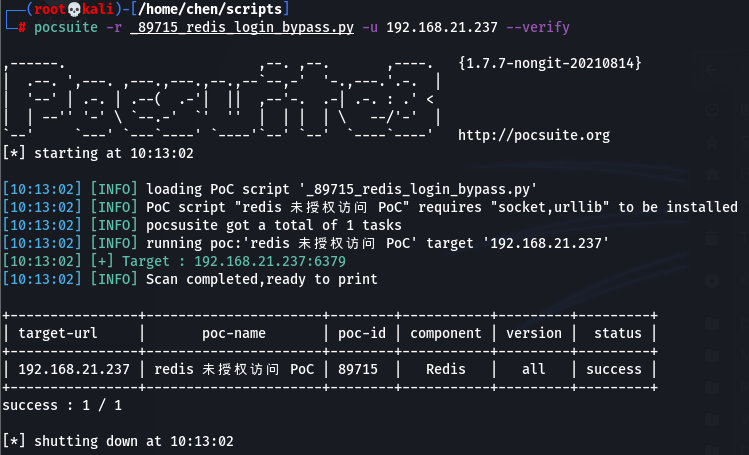Viewport: 749px width, 455px height.
Task: Select the pocsuite command word
Action: click(66, 27)
